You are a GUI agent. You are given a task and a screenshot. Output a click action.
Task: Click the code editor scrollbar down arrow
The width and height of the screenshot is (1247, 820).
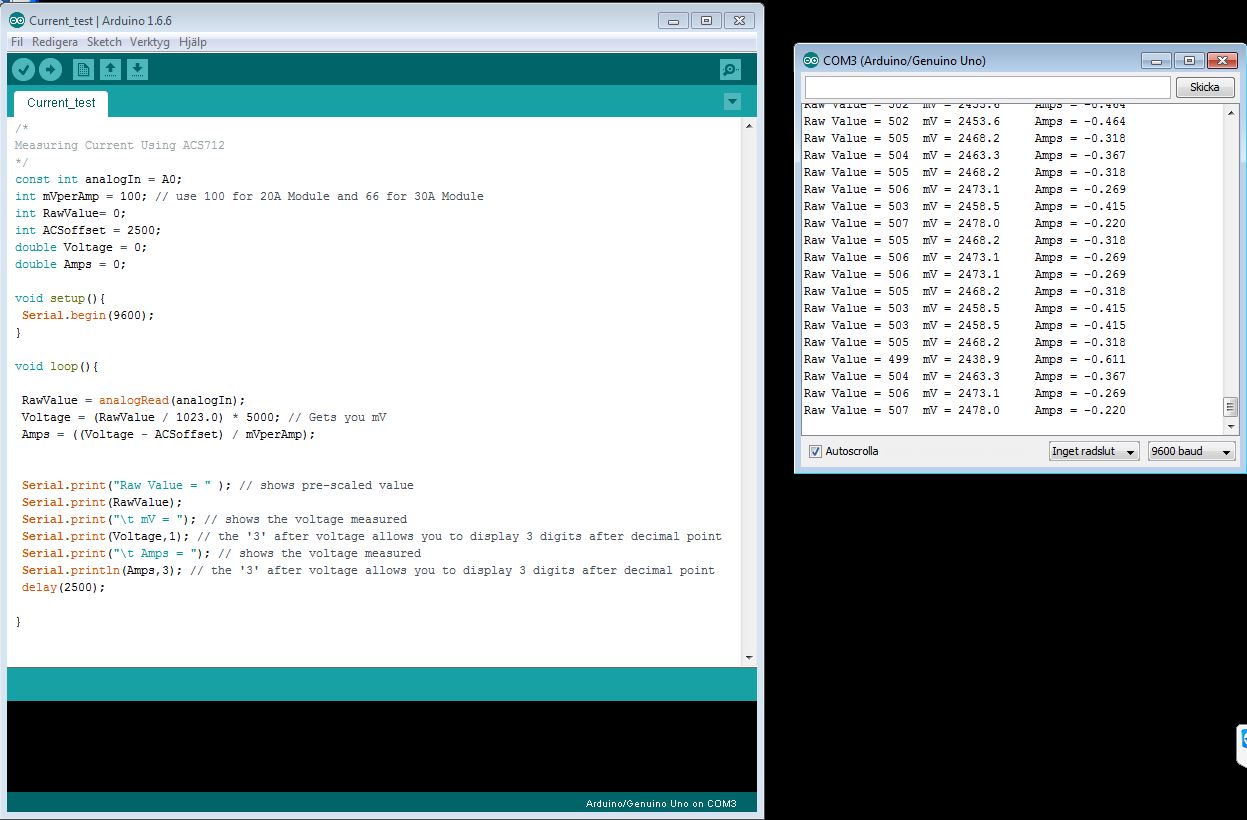[x=748, y=657]
